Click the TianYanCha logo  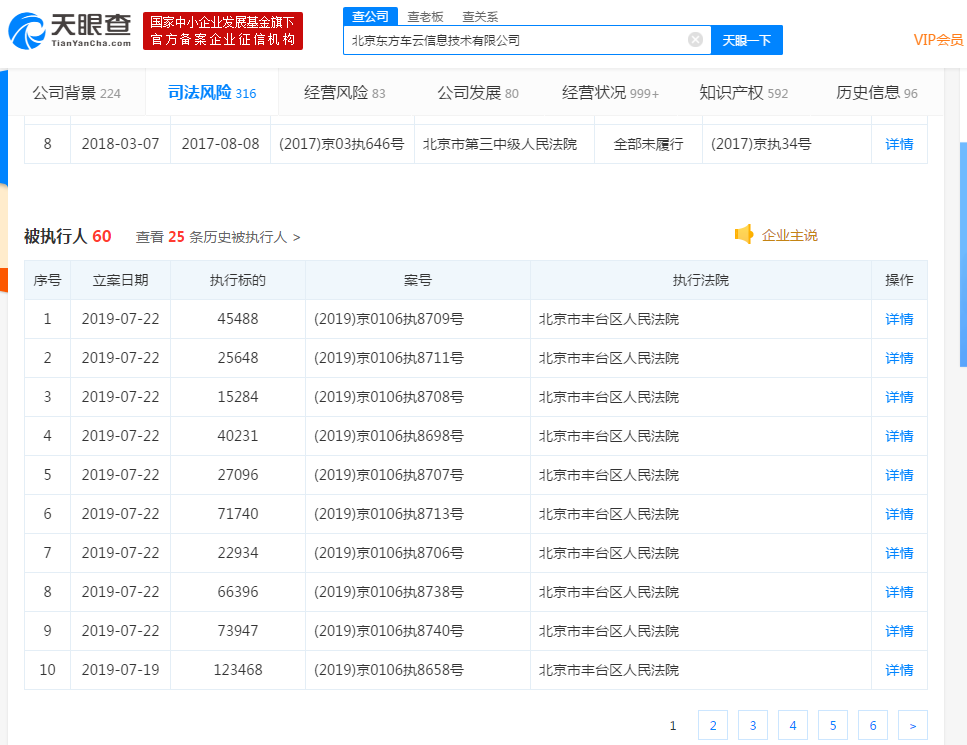[x=70, y=30]
